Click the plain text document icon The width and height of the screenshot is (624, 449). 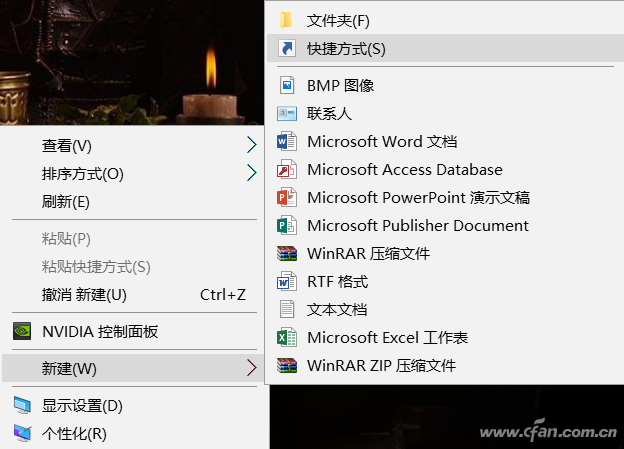287,309
